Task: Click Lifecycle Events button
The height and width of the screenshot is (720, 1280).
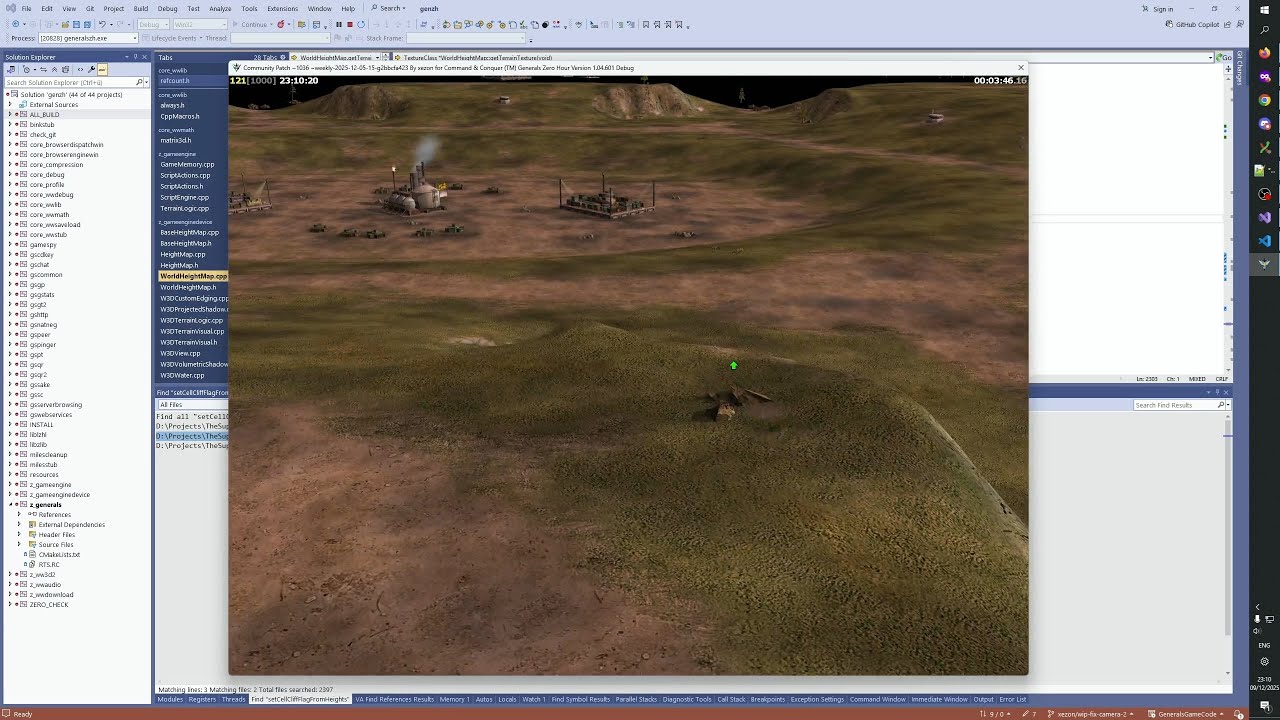Action: tap(174, 38)
